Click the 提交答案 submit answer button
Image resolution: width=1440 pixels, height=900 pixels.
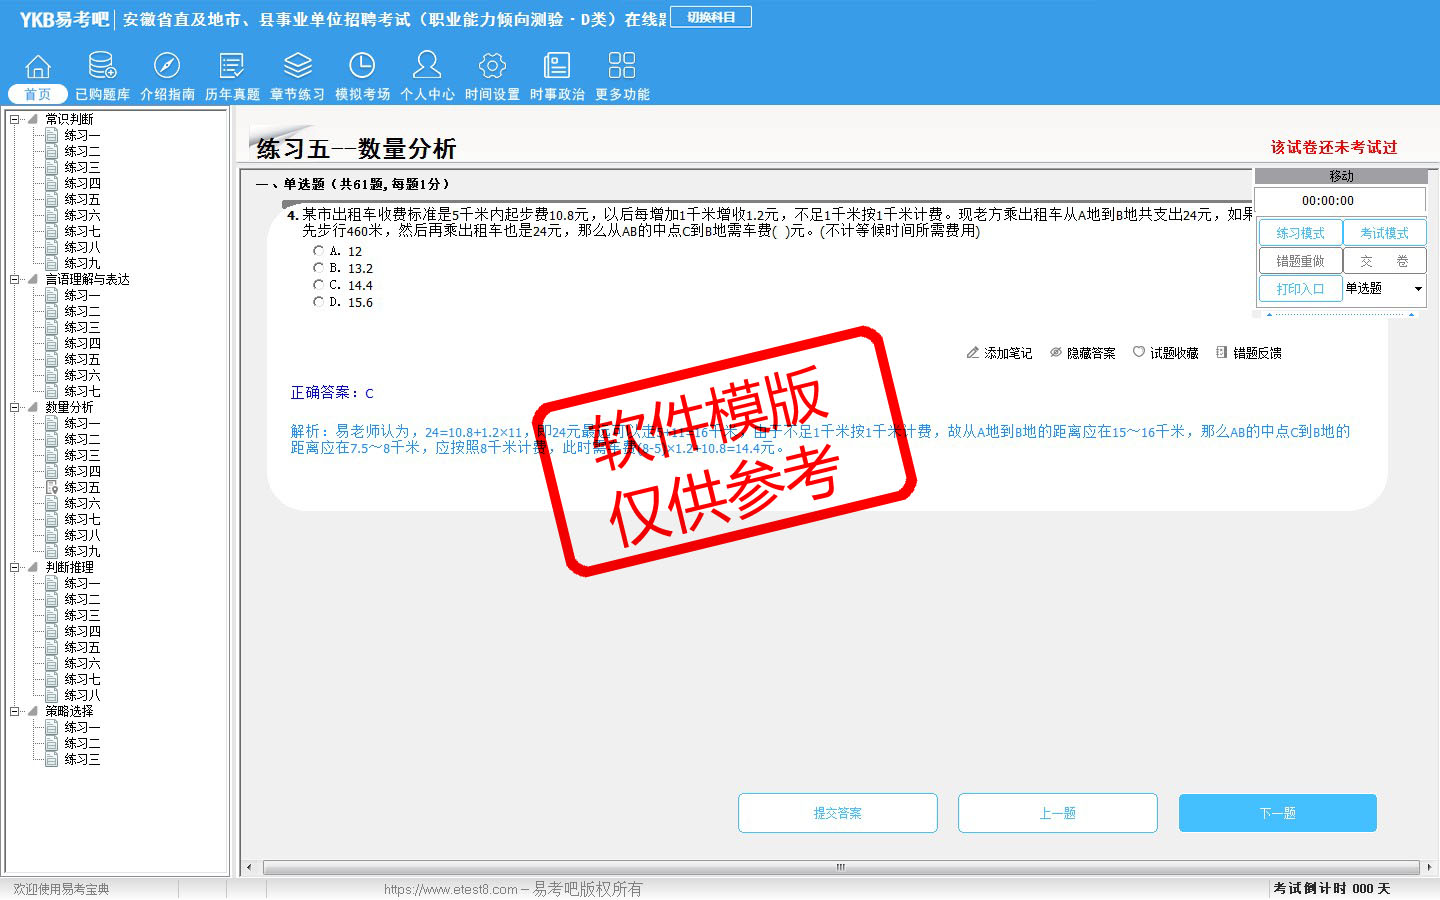point(837,813)
